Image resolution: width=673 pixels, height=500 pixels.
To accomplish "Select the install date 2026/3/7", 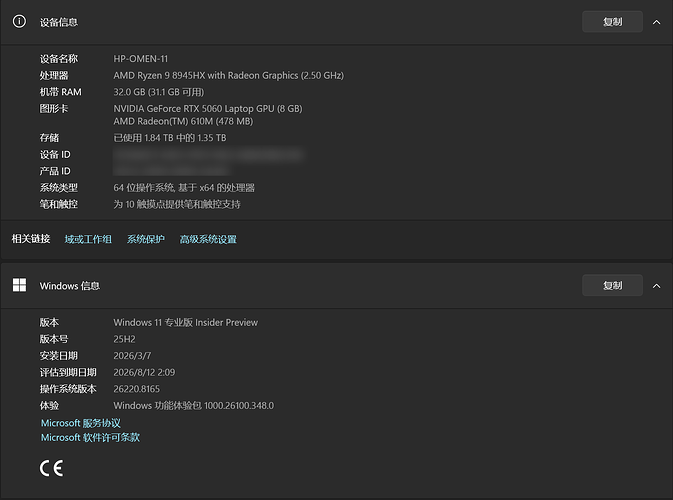I will pyautogui.click(x=132, y=356).
